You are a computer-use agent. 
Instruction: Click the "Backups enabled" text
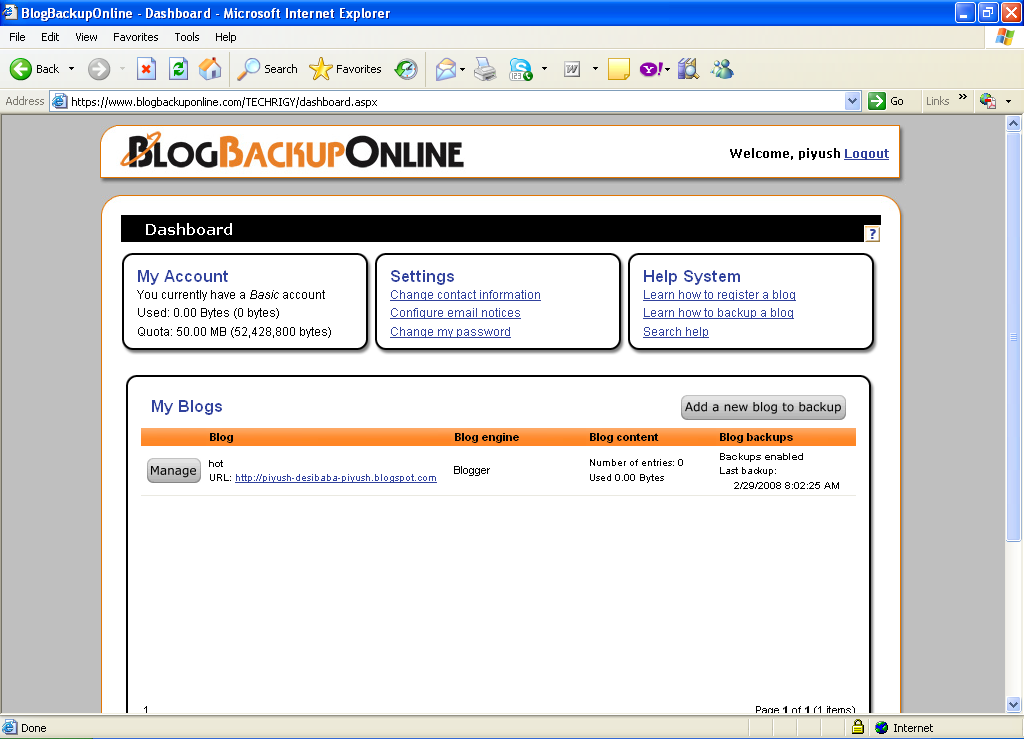761,456
